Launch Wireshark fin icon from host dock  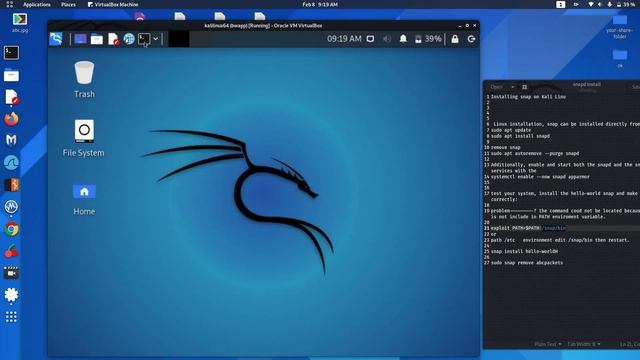11,162
